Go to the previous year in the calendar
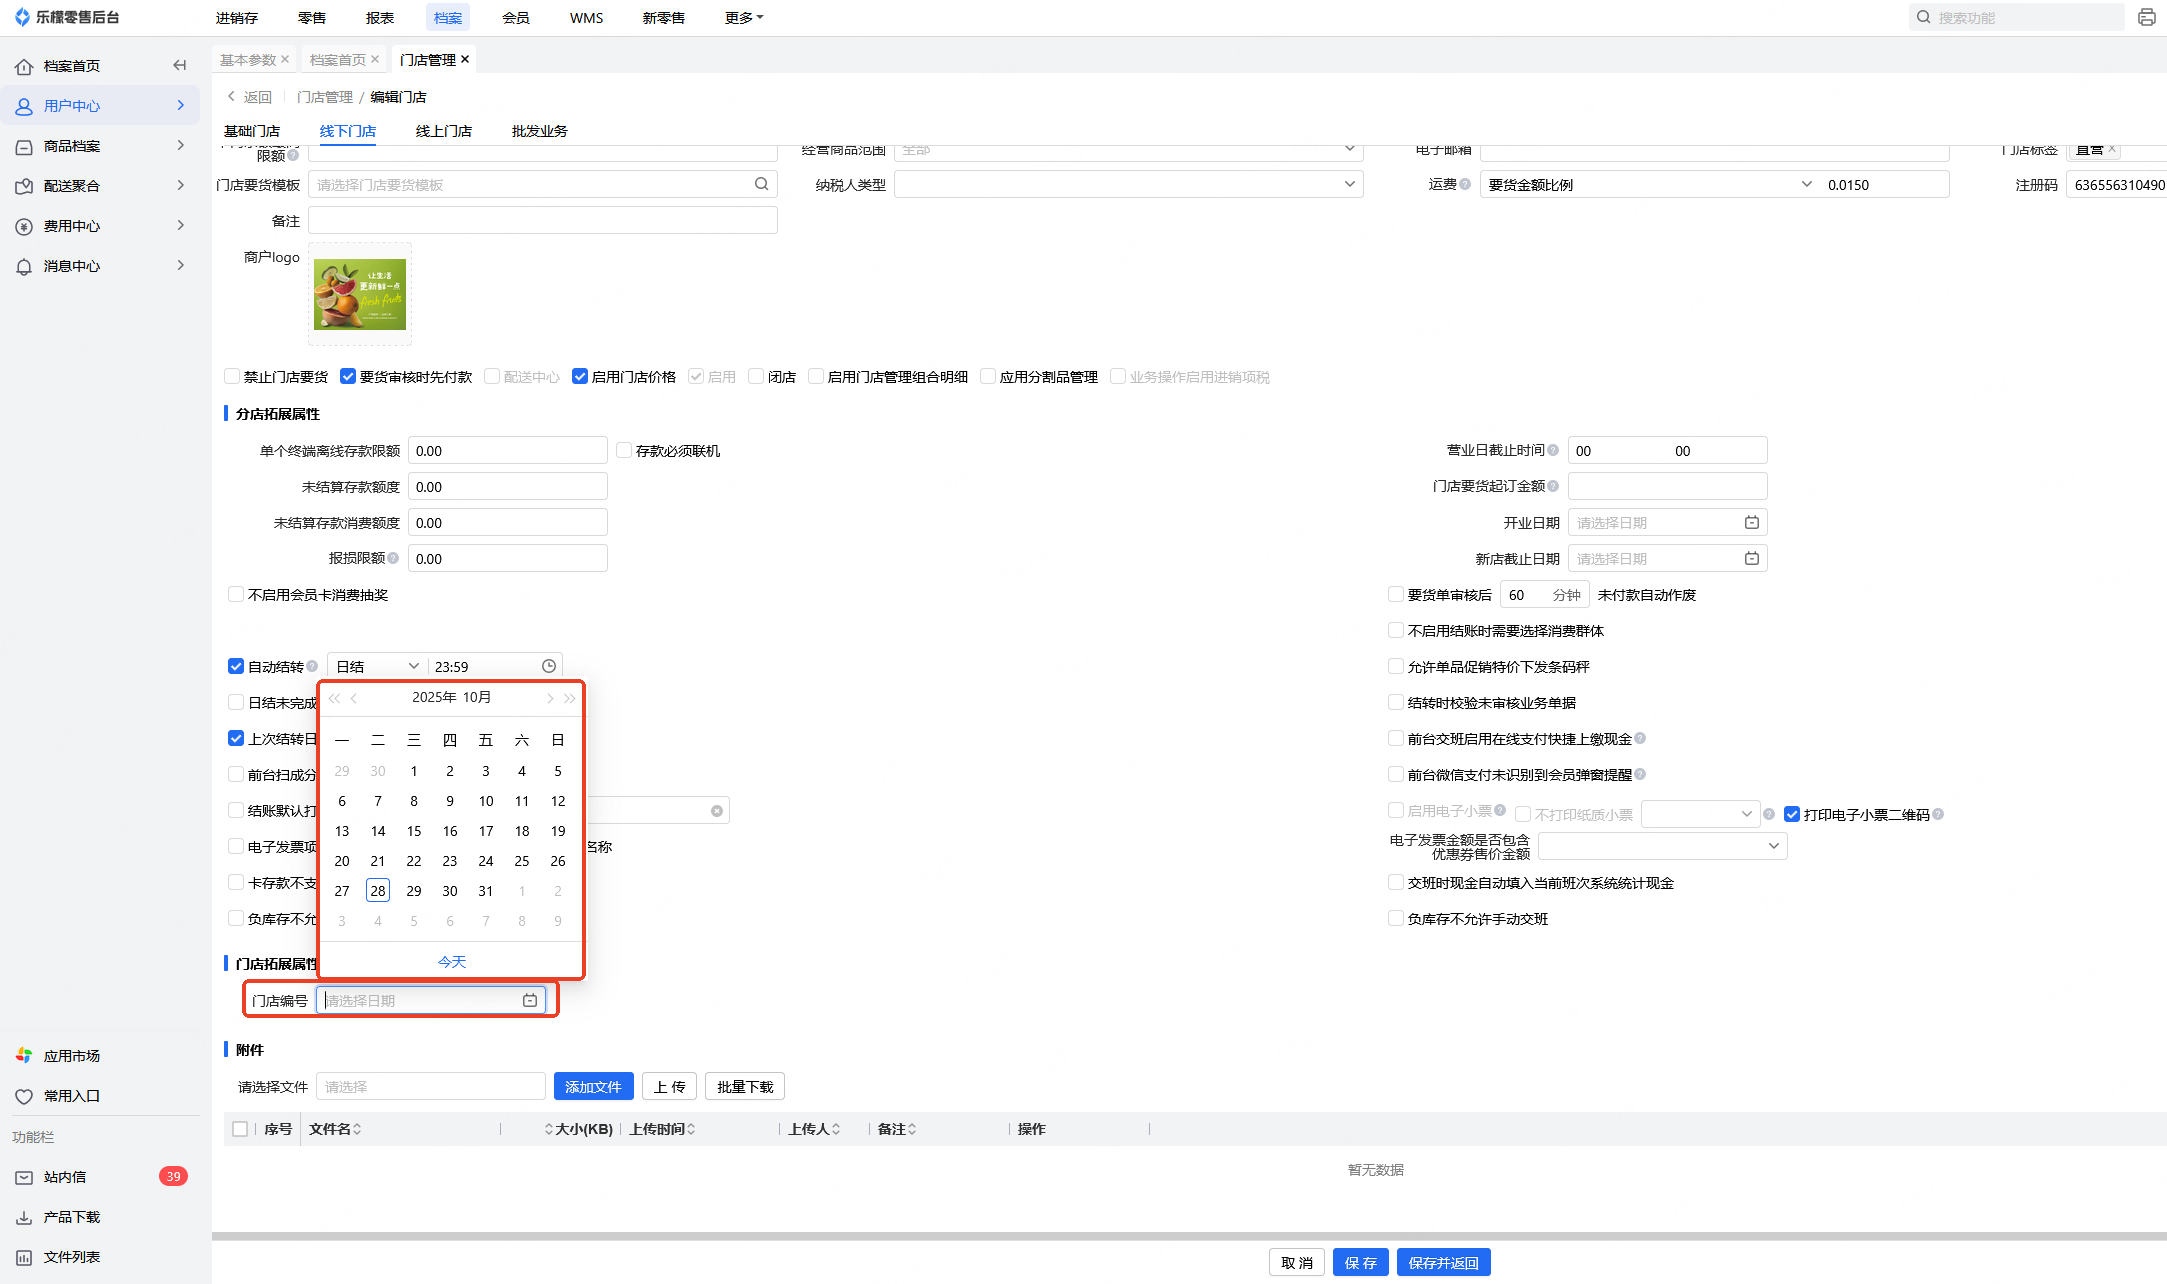 (x=334, y=698)
